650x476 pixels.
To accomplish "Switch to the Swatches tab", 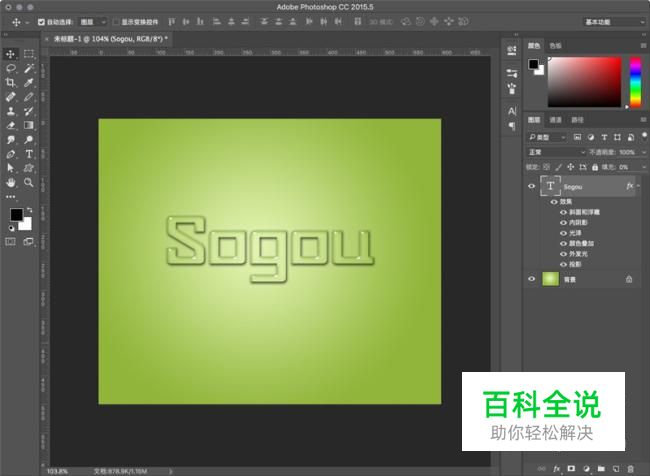I will (x=555, y=46).
